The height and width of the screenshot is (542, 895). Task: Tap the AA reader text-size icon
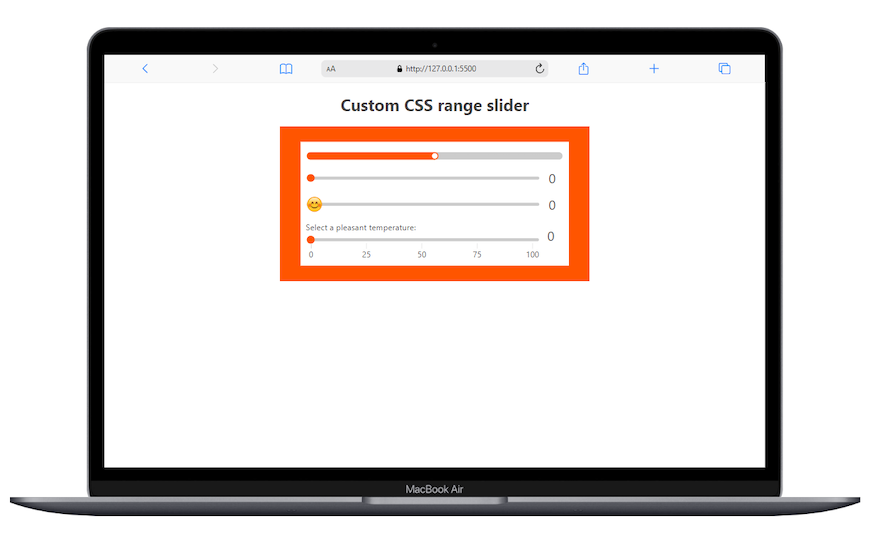(x=331, y=69)
